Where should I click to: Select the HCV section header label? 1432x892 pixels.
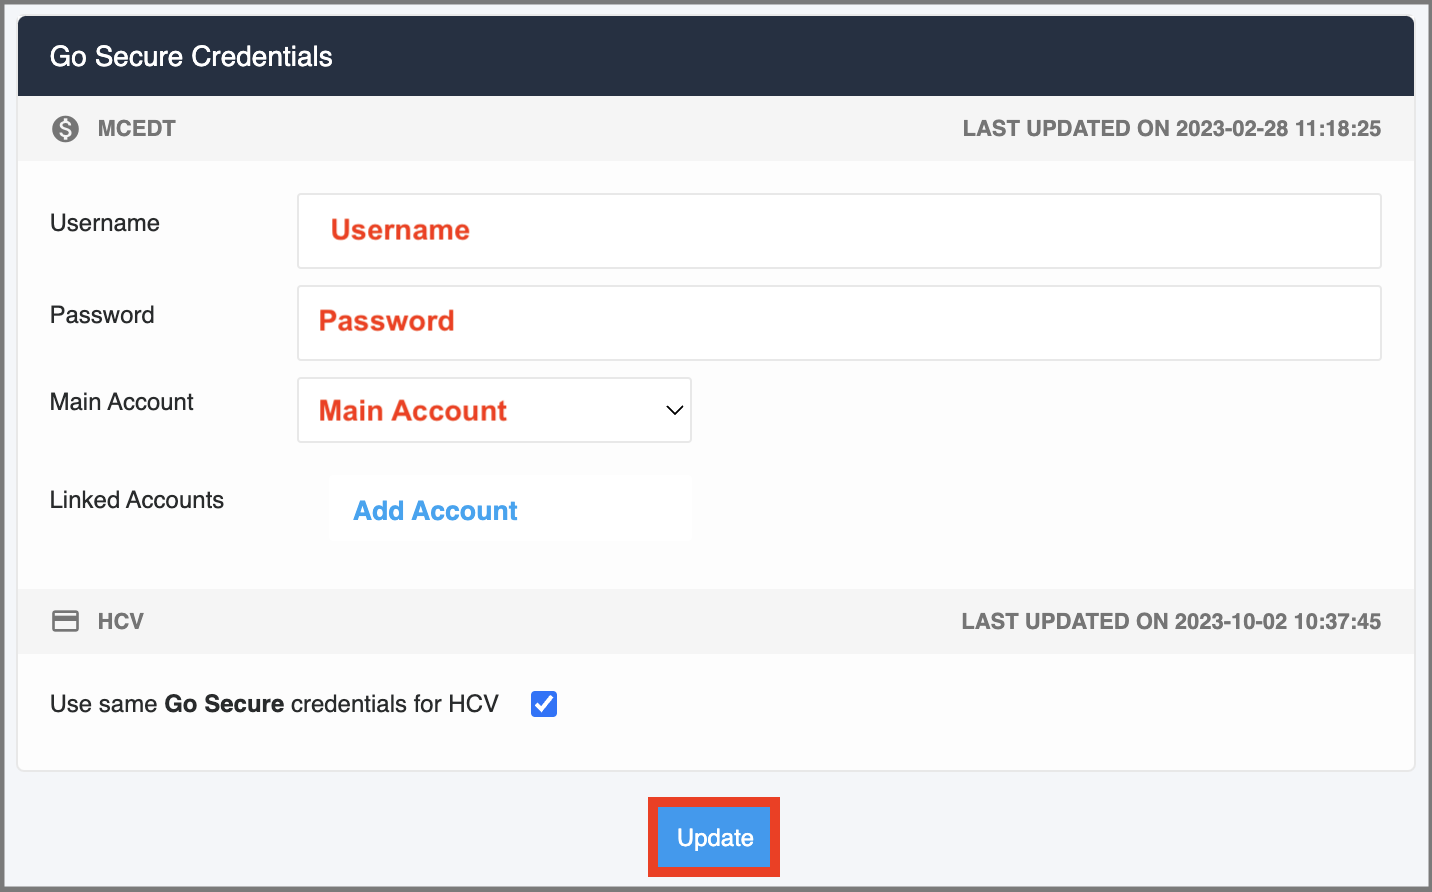click(121, 621)
